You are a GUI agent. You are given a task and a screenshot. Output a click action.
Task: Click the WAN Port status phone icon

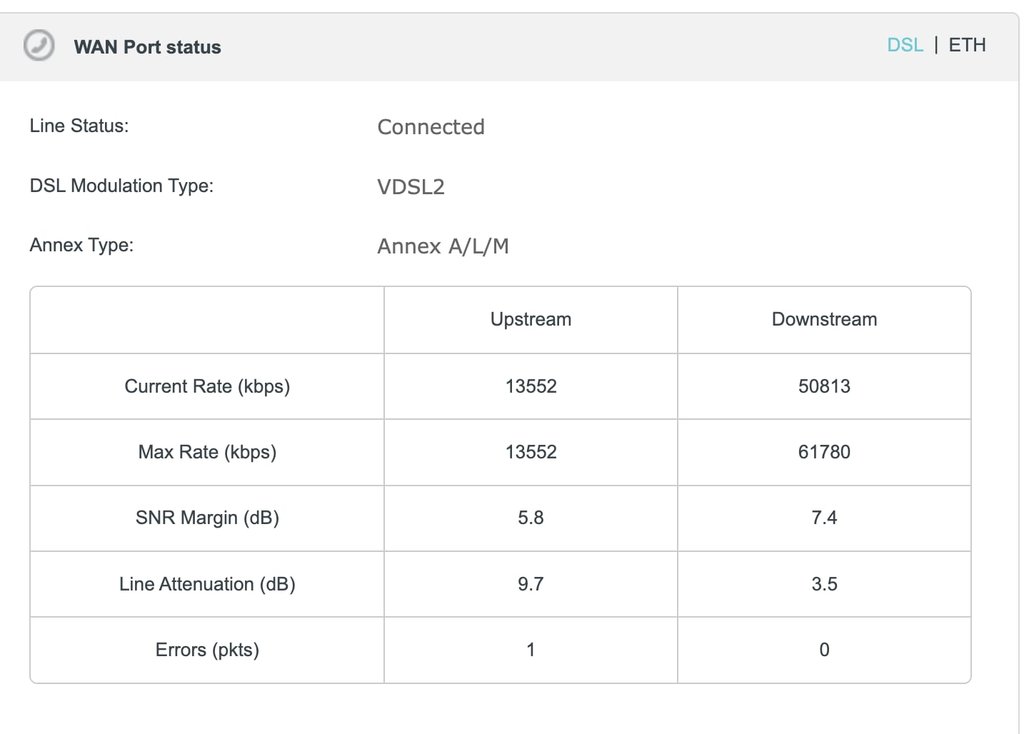pos(39,46)
